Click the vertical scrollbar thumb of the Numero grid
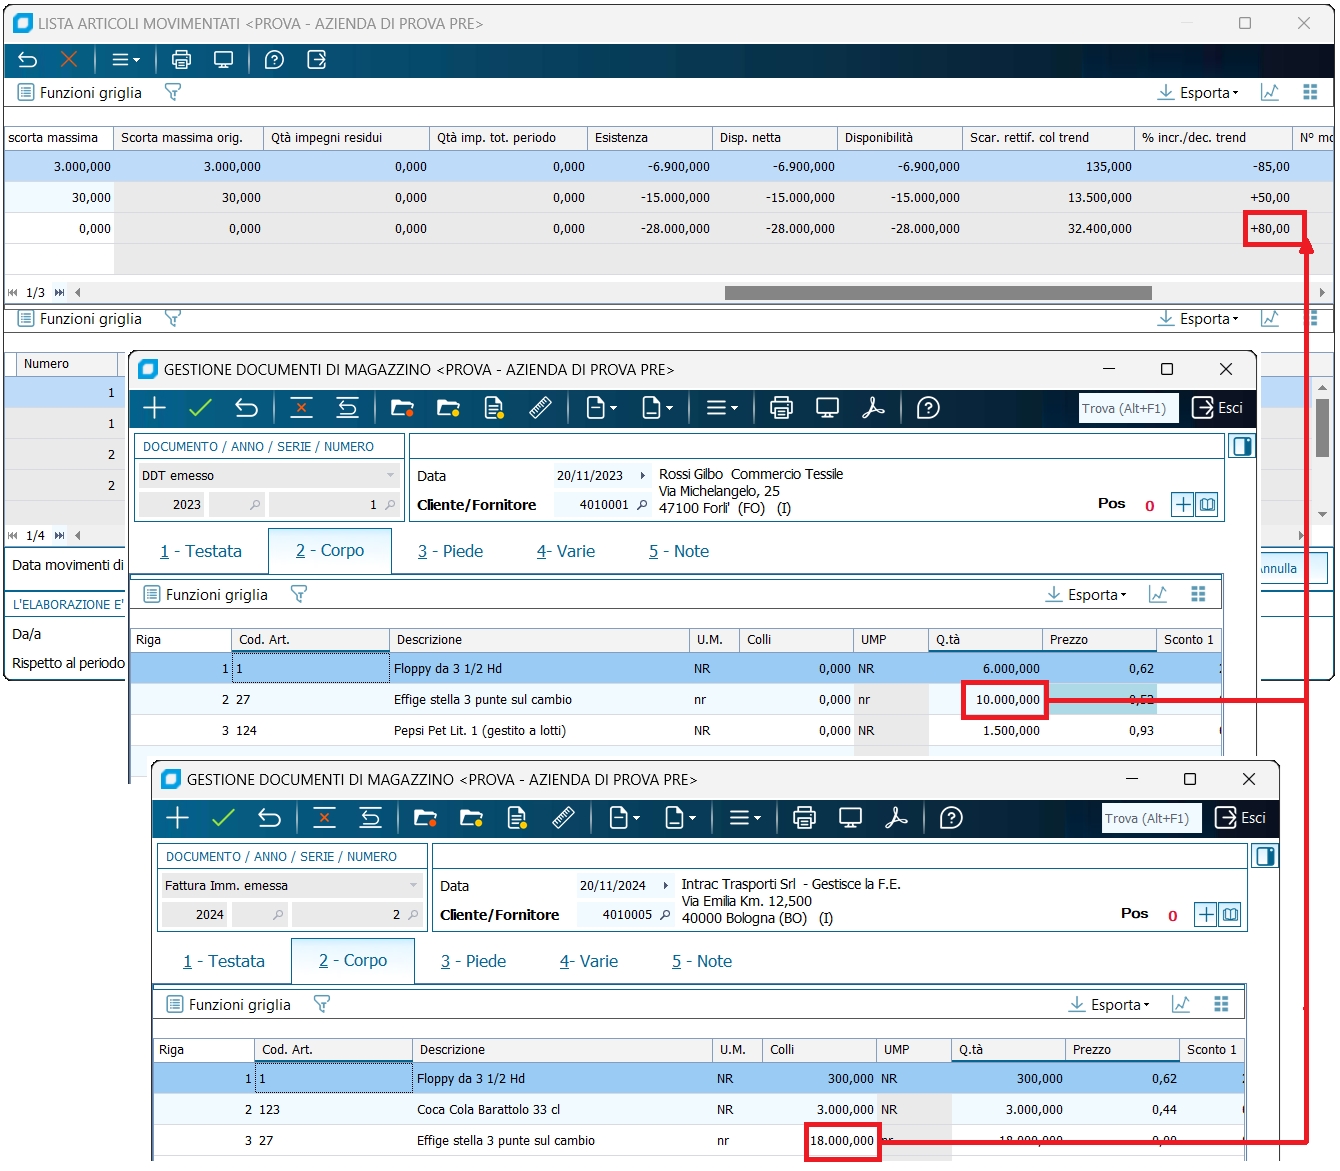1340x1171 pixels. click(1322, 428)
